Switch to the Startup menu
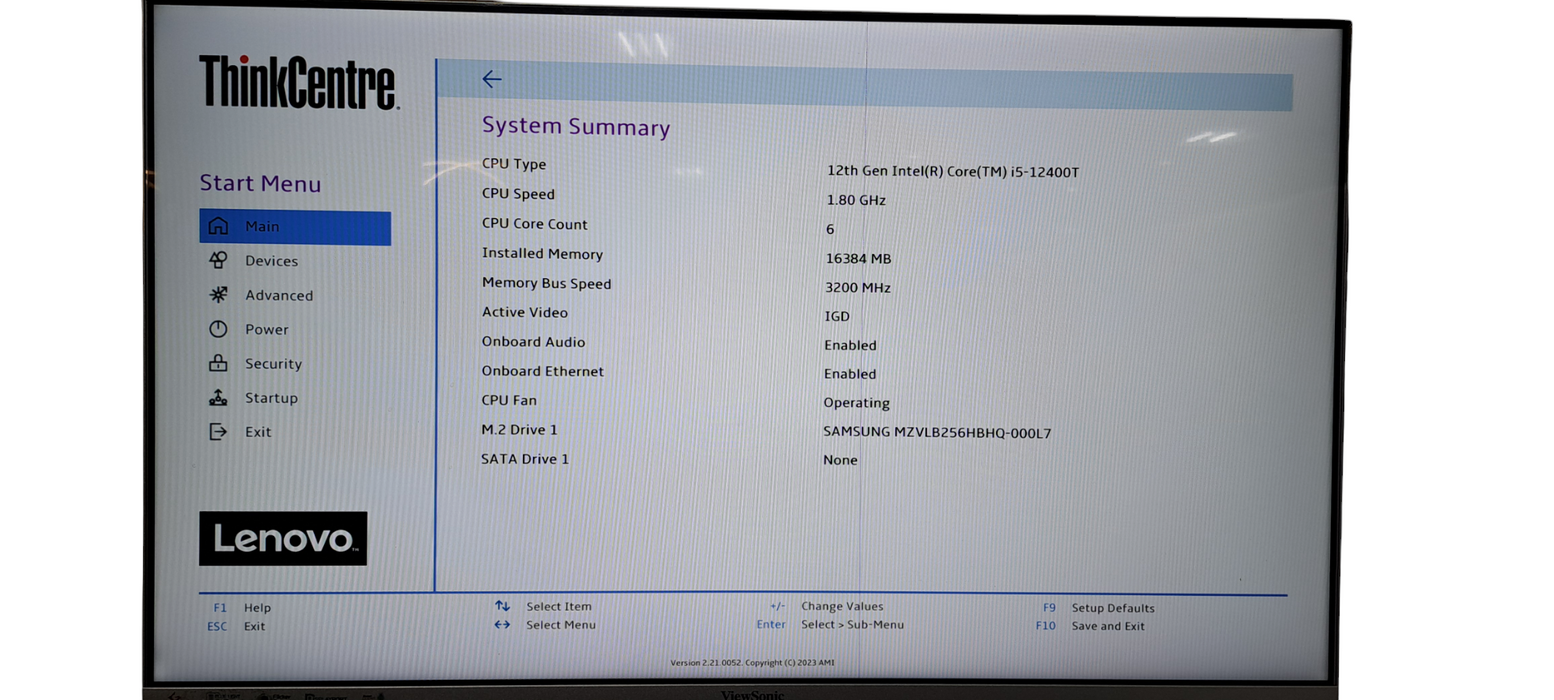Screen dimensions: 1554x700 click(x=271, y=398)
